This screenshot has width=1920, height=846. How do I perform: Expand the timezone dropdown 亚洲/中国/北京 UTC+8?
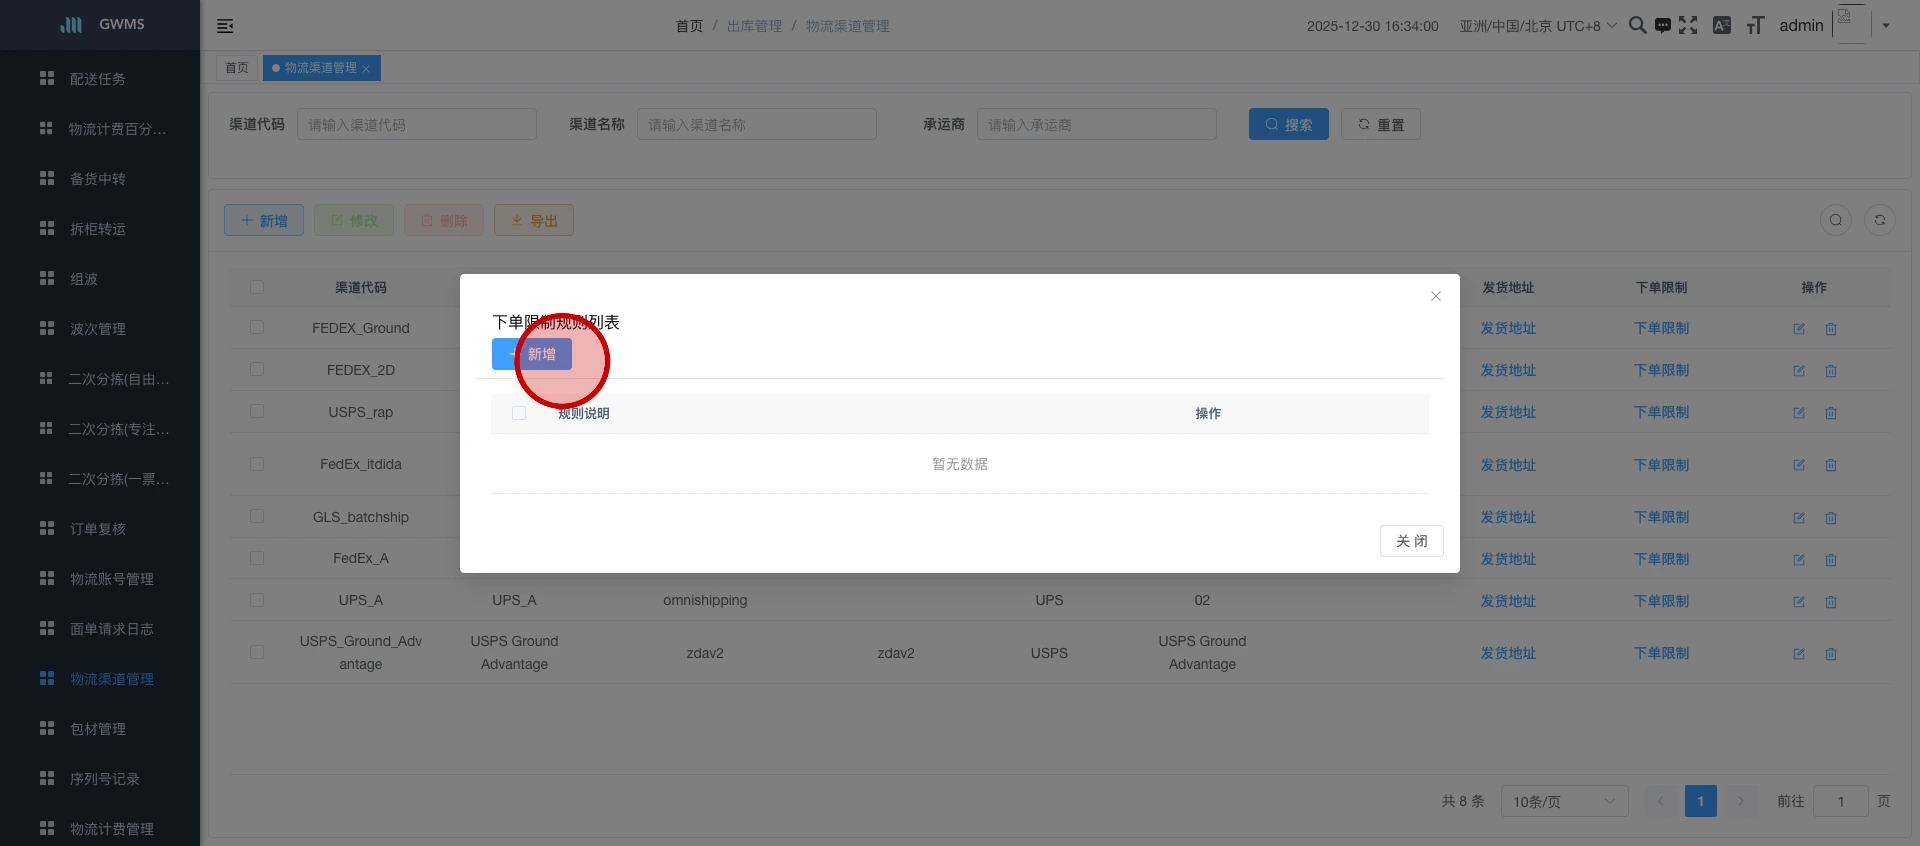point(1537,26)
